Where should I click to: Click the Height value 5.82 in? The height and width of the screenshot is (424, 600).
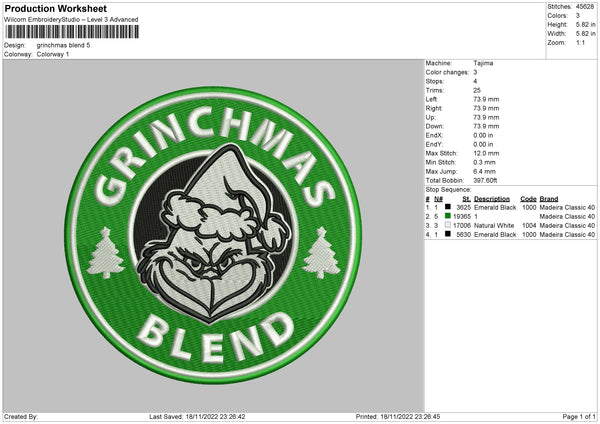point(585,24)
